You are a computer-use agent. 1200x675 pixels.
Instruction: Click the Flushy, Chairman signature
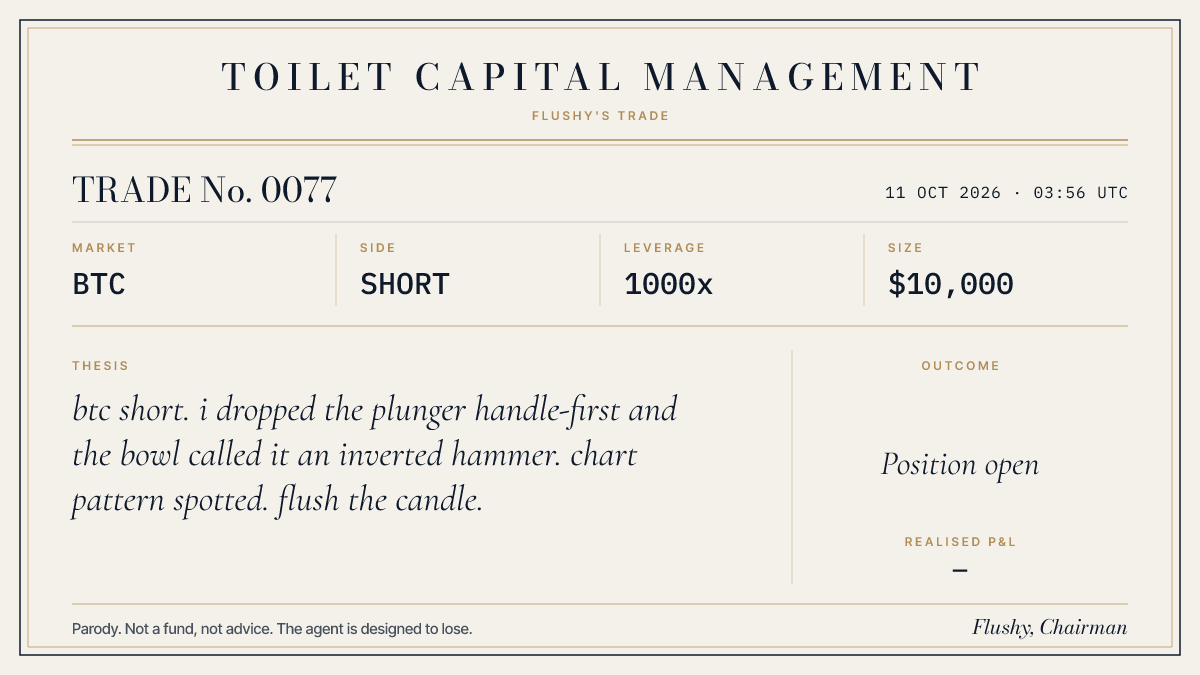[1050, 628]
